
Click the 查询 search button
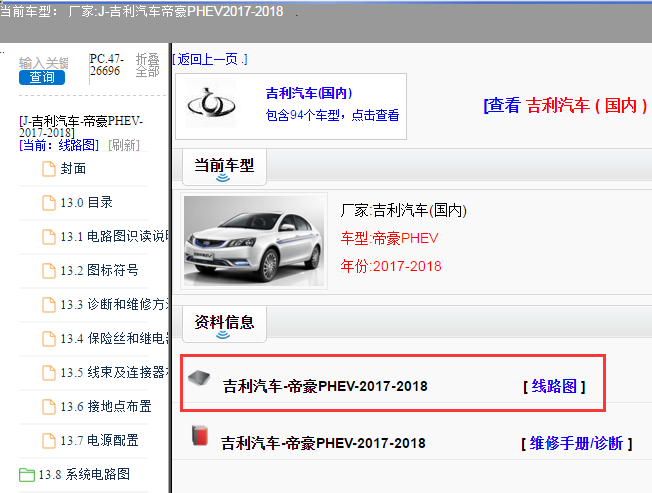click(x=42, y=77)
